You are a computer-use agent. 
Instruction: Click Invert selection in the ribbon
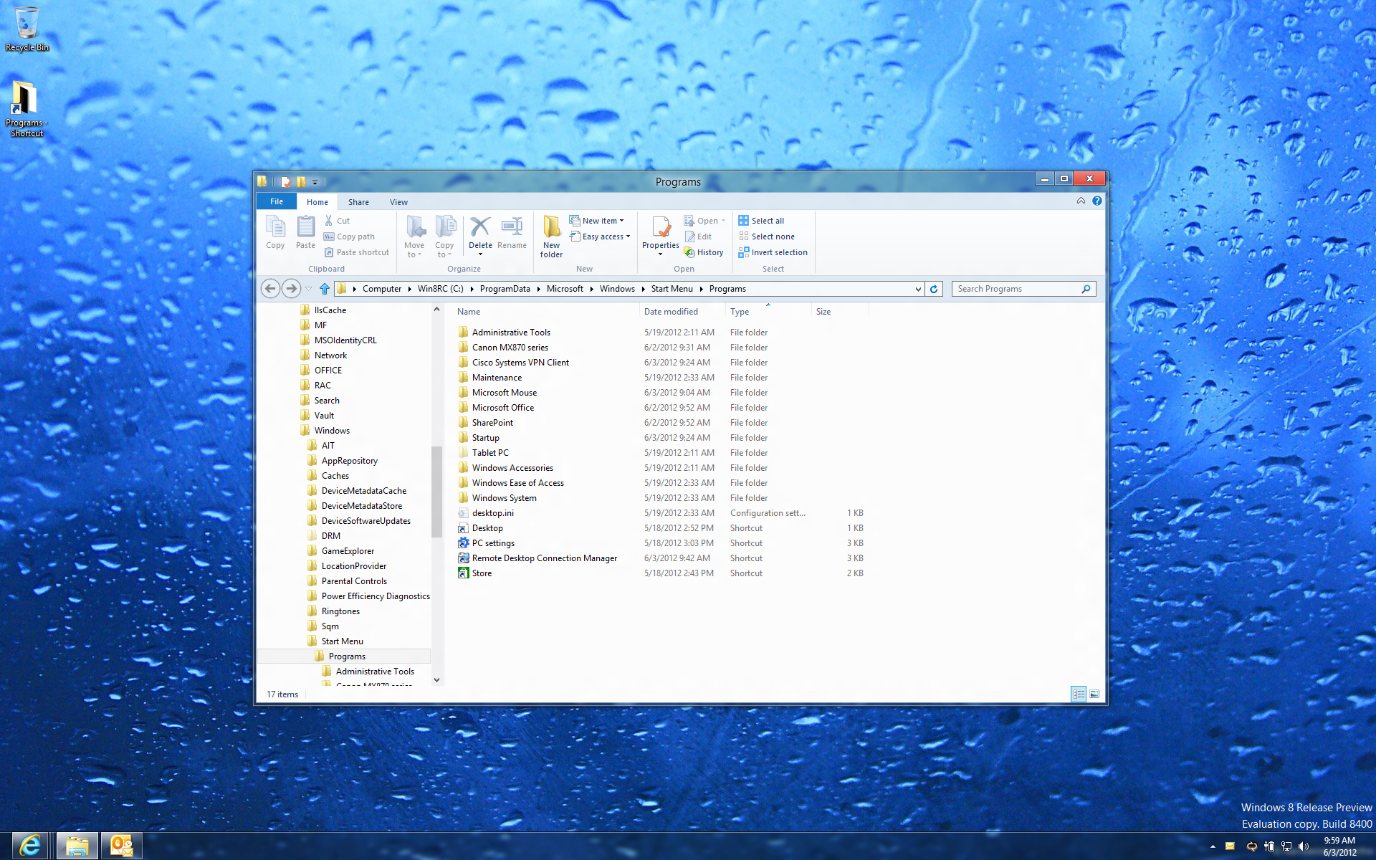point(773,252)
